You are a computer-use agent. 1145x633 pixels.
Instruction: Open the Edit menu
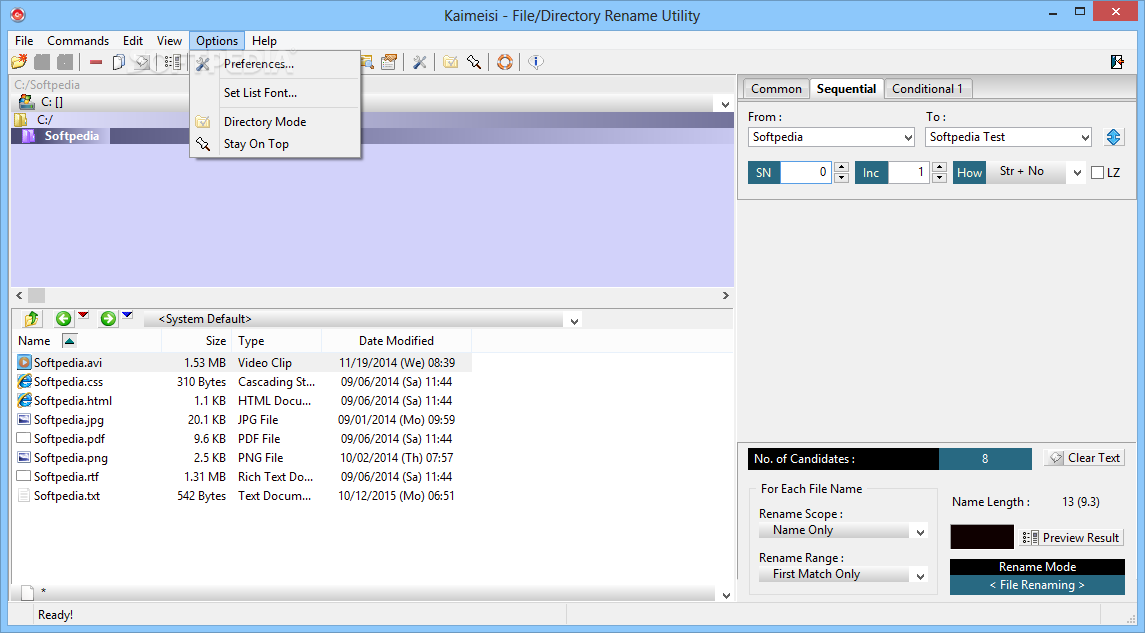tap(133, 41)
